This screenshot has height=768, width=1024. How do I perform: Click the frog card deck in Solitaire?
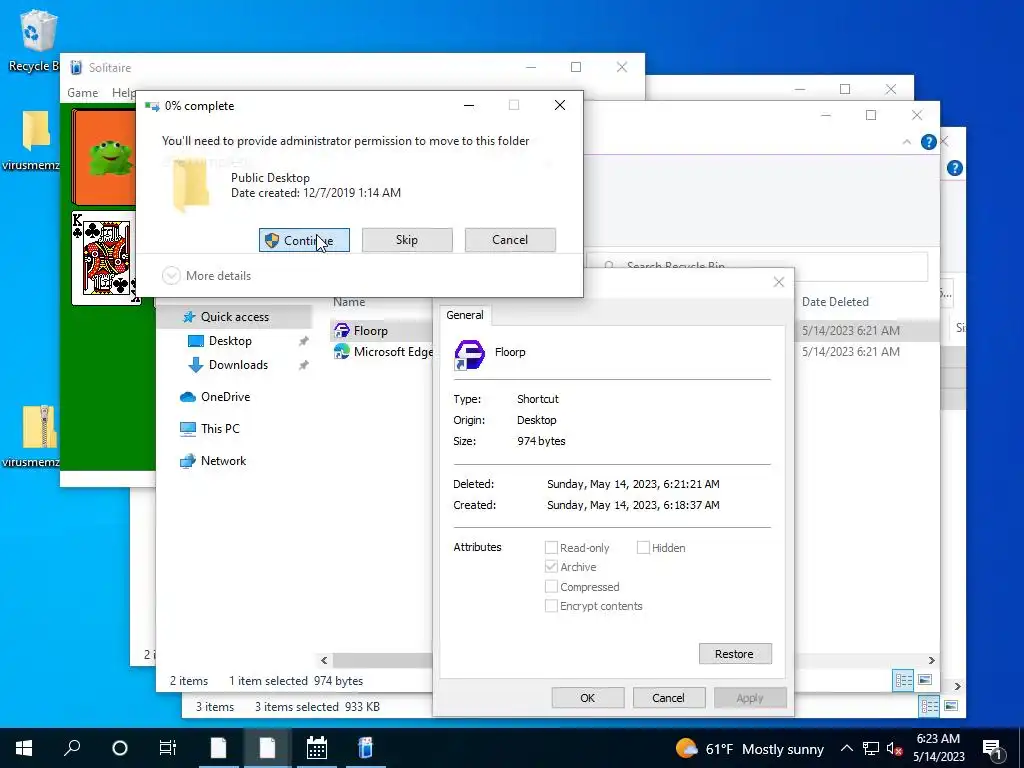(x=104, y=157)
